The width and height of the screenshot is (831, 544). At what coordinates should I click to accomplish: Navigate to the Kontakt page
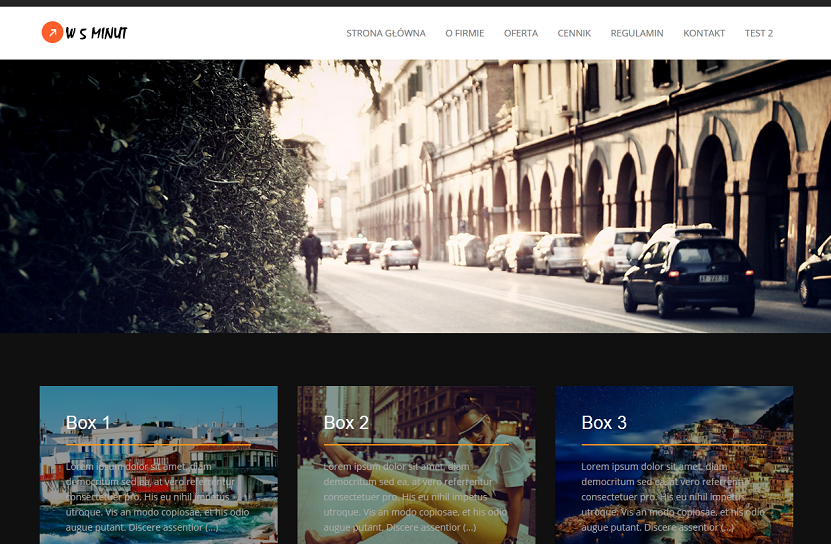point(704,33)
